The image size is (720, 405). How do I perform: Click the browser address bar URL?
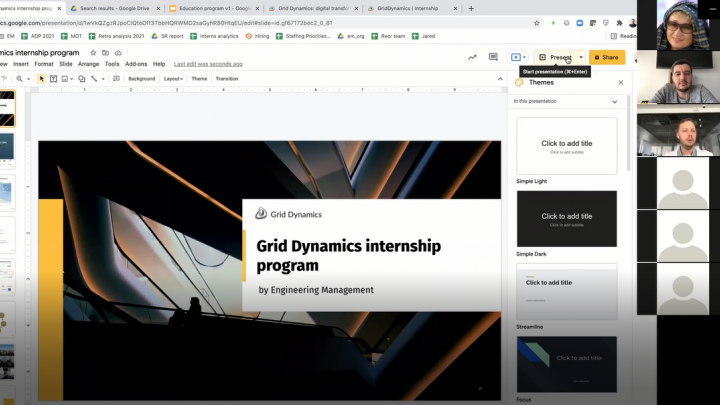click(166, 23)
